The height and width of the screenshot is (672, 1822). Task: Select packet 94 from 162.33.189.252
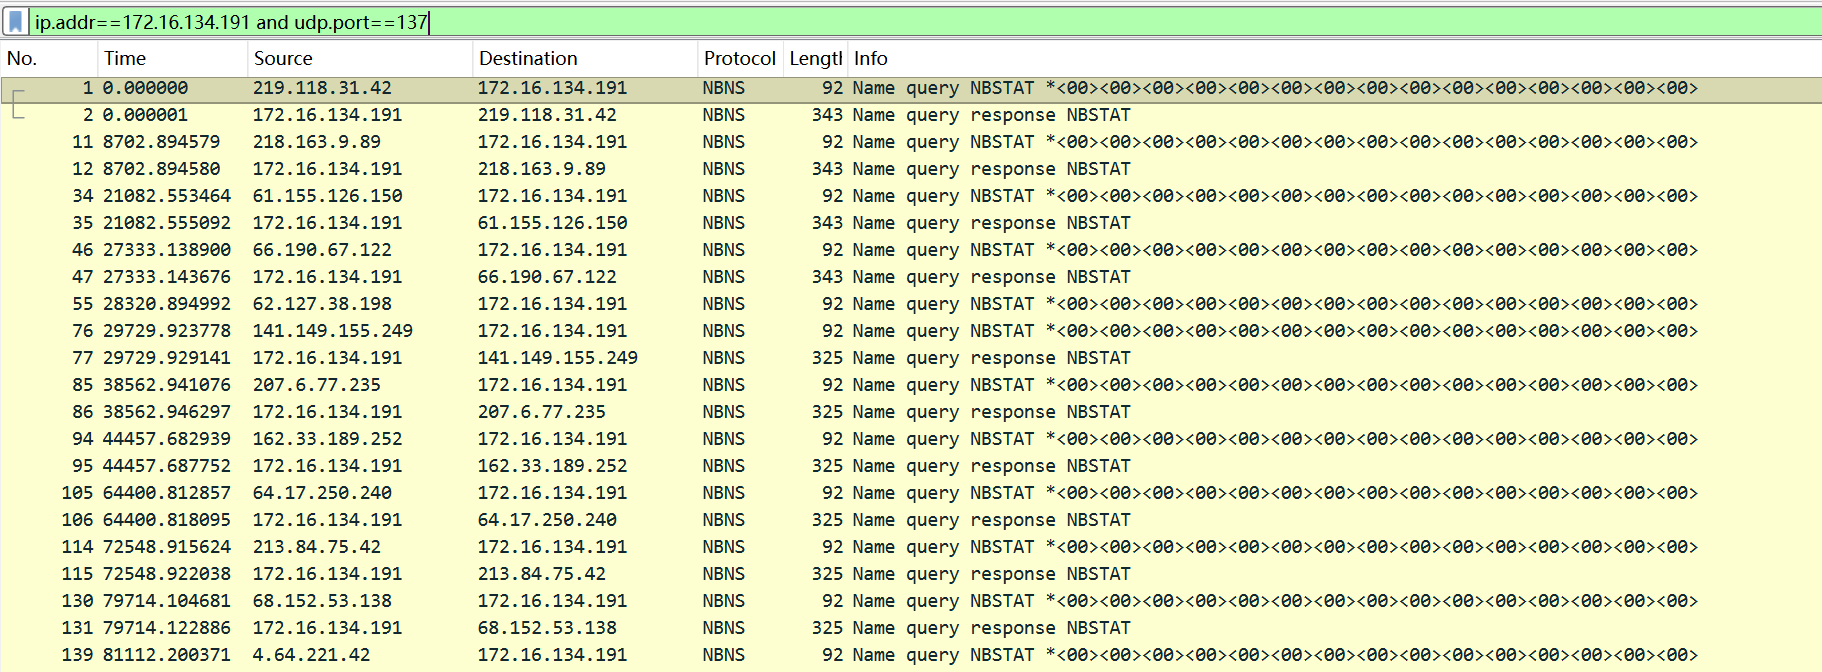(911, 439)
